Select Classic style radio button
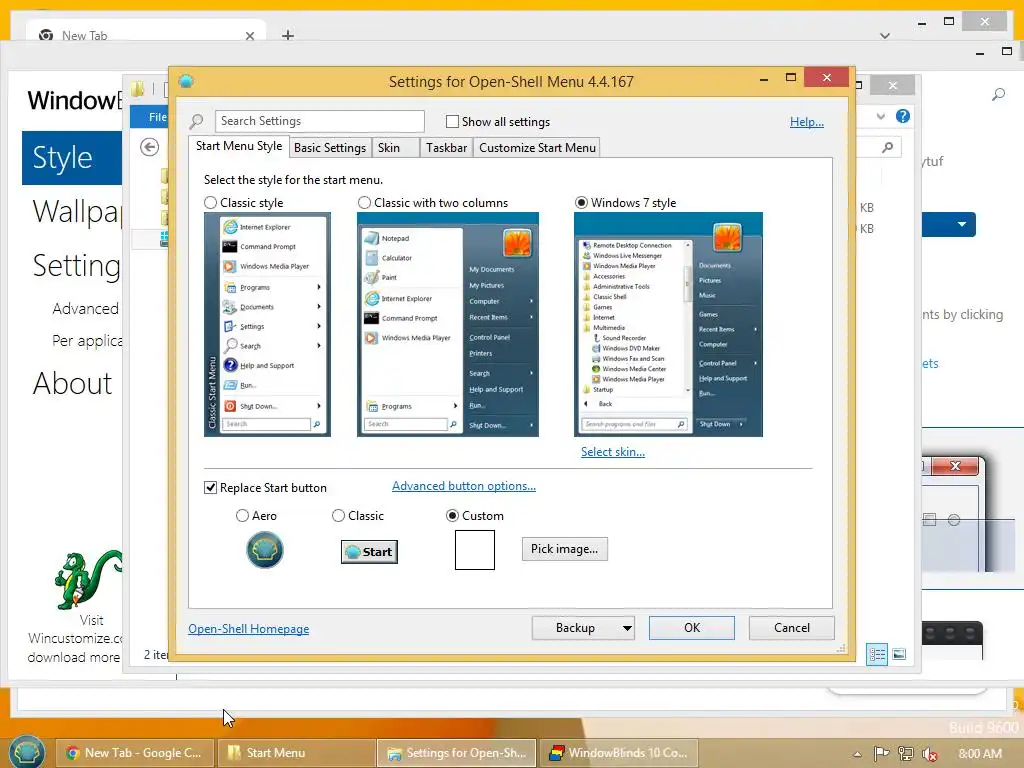Viewport: 1024px width, 768px height. click(210, 202)
